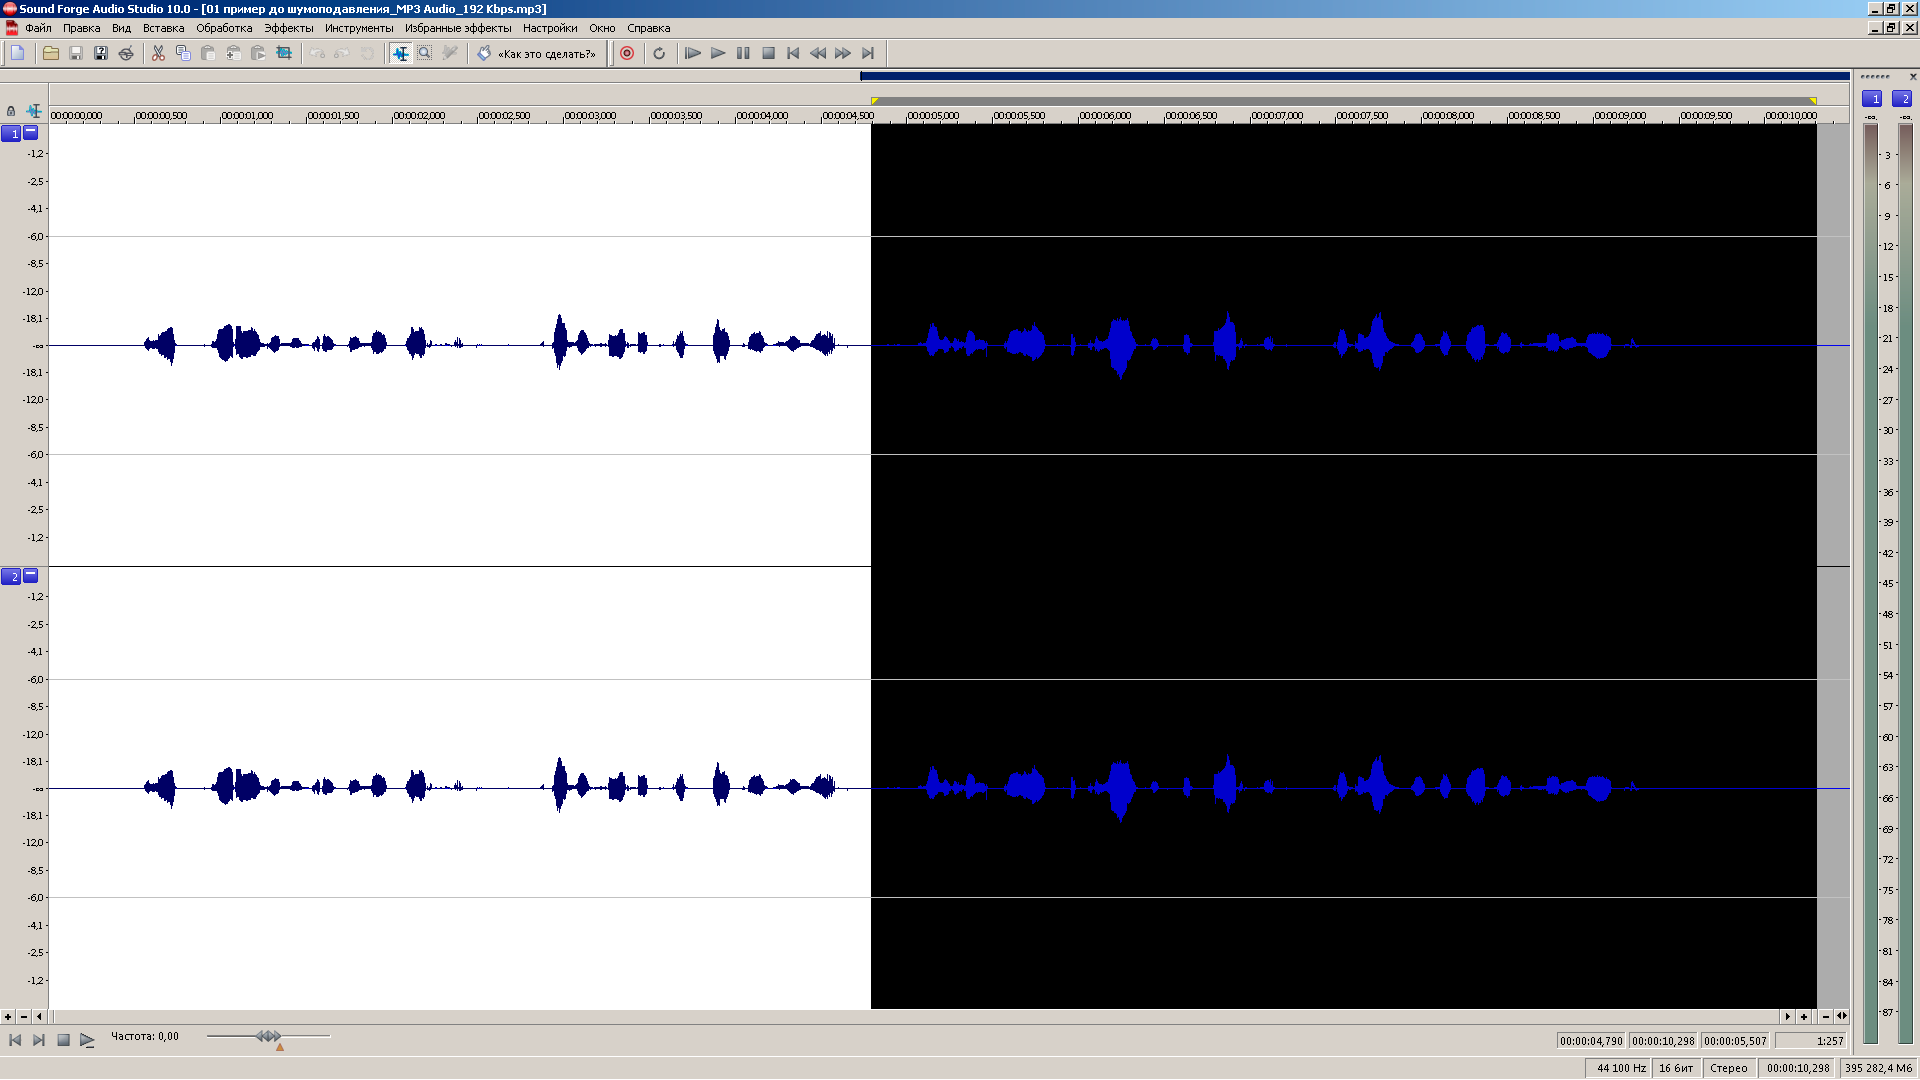Copy the selected audio
Screen dimensions: 1920x1080
[183, 53]
